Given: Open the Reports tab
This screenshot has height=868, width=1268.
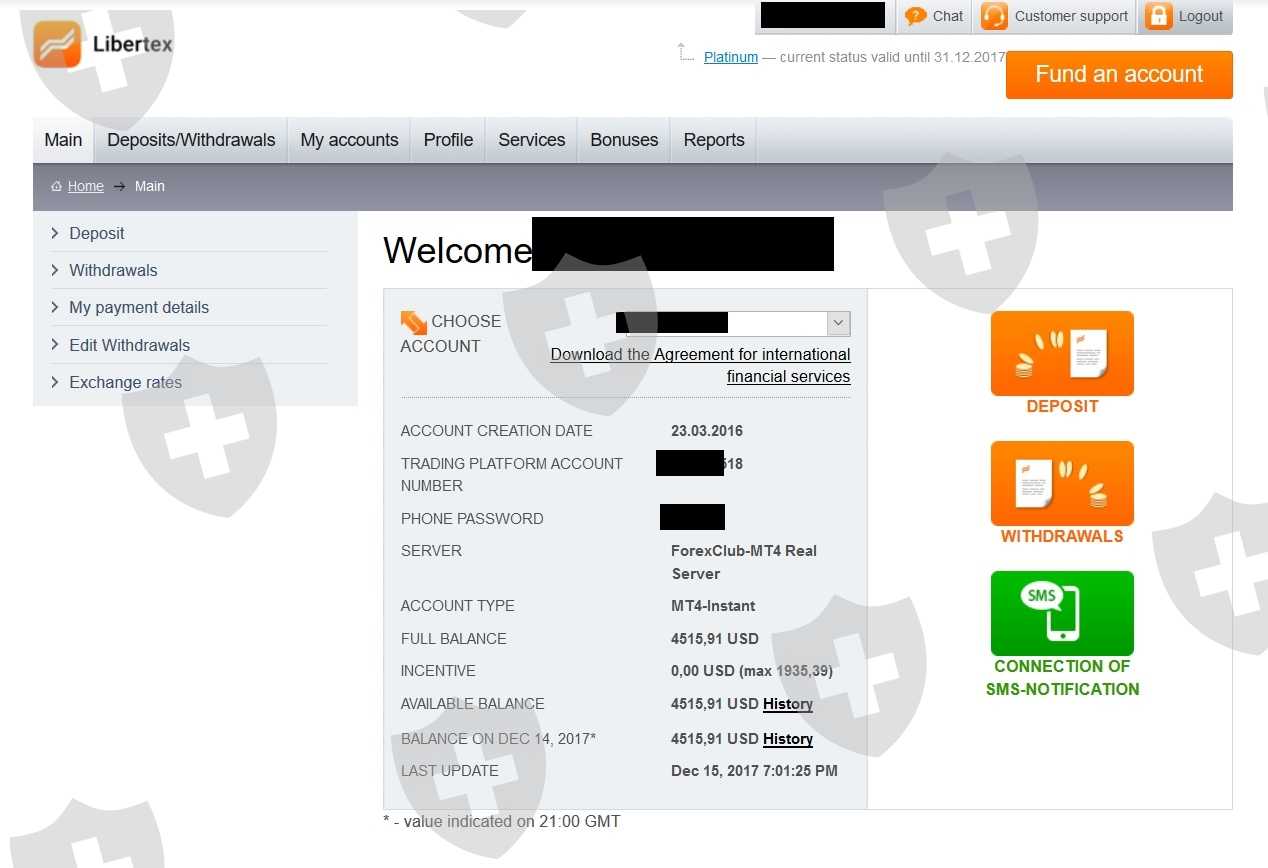Looking at the screenshot, I should click(714, 140).
